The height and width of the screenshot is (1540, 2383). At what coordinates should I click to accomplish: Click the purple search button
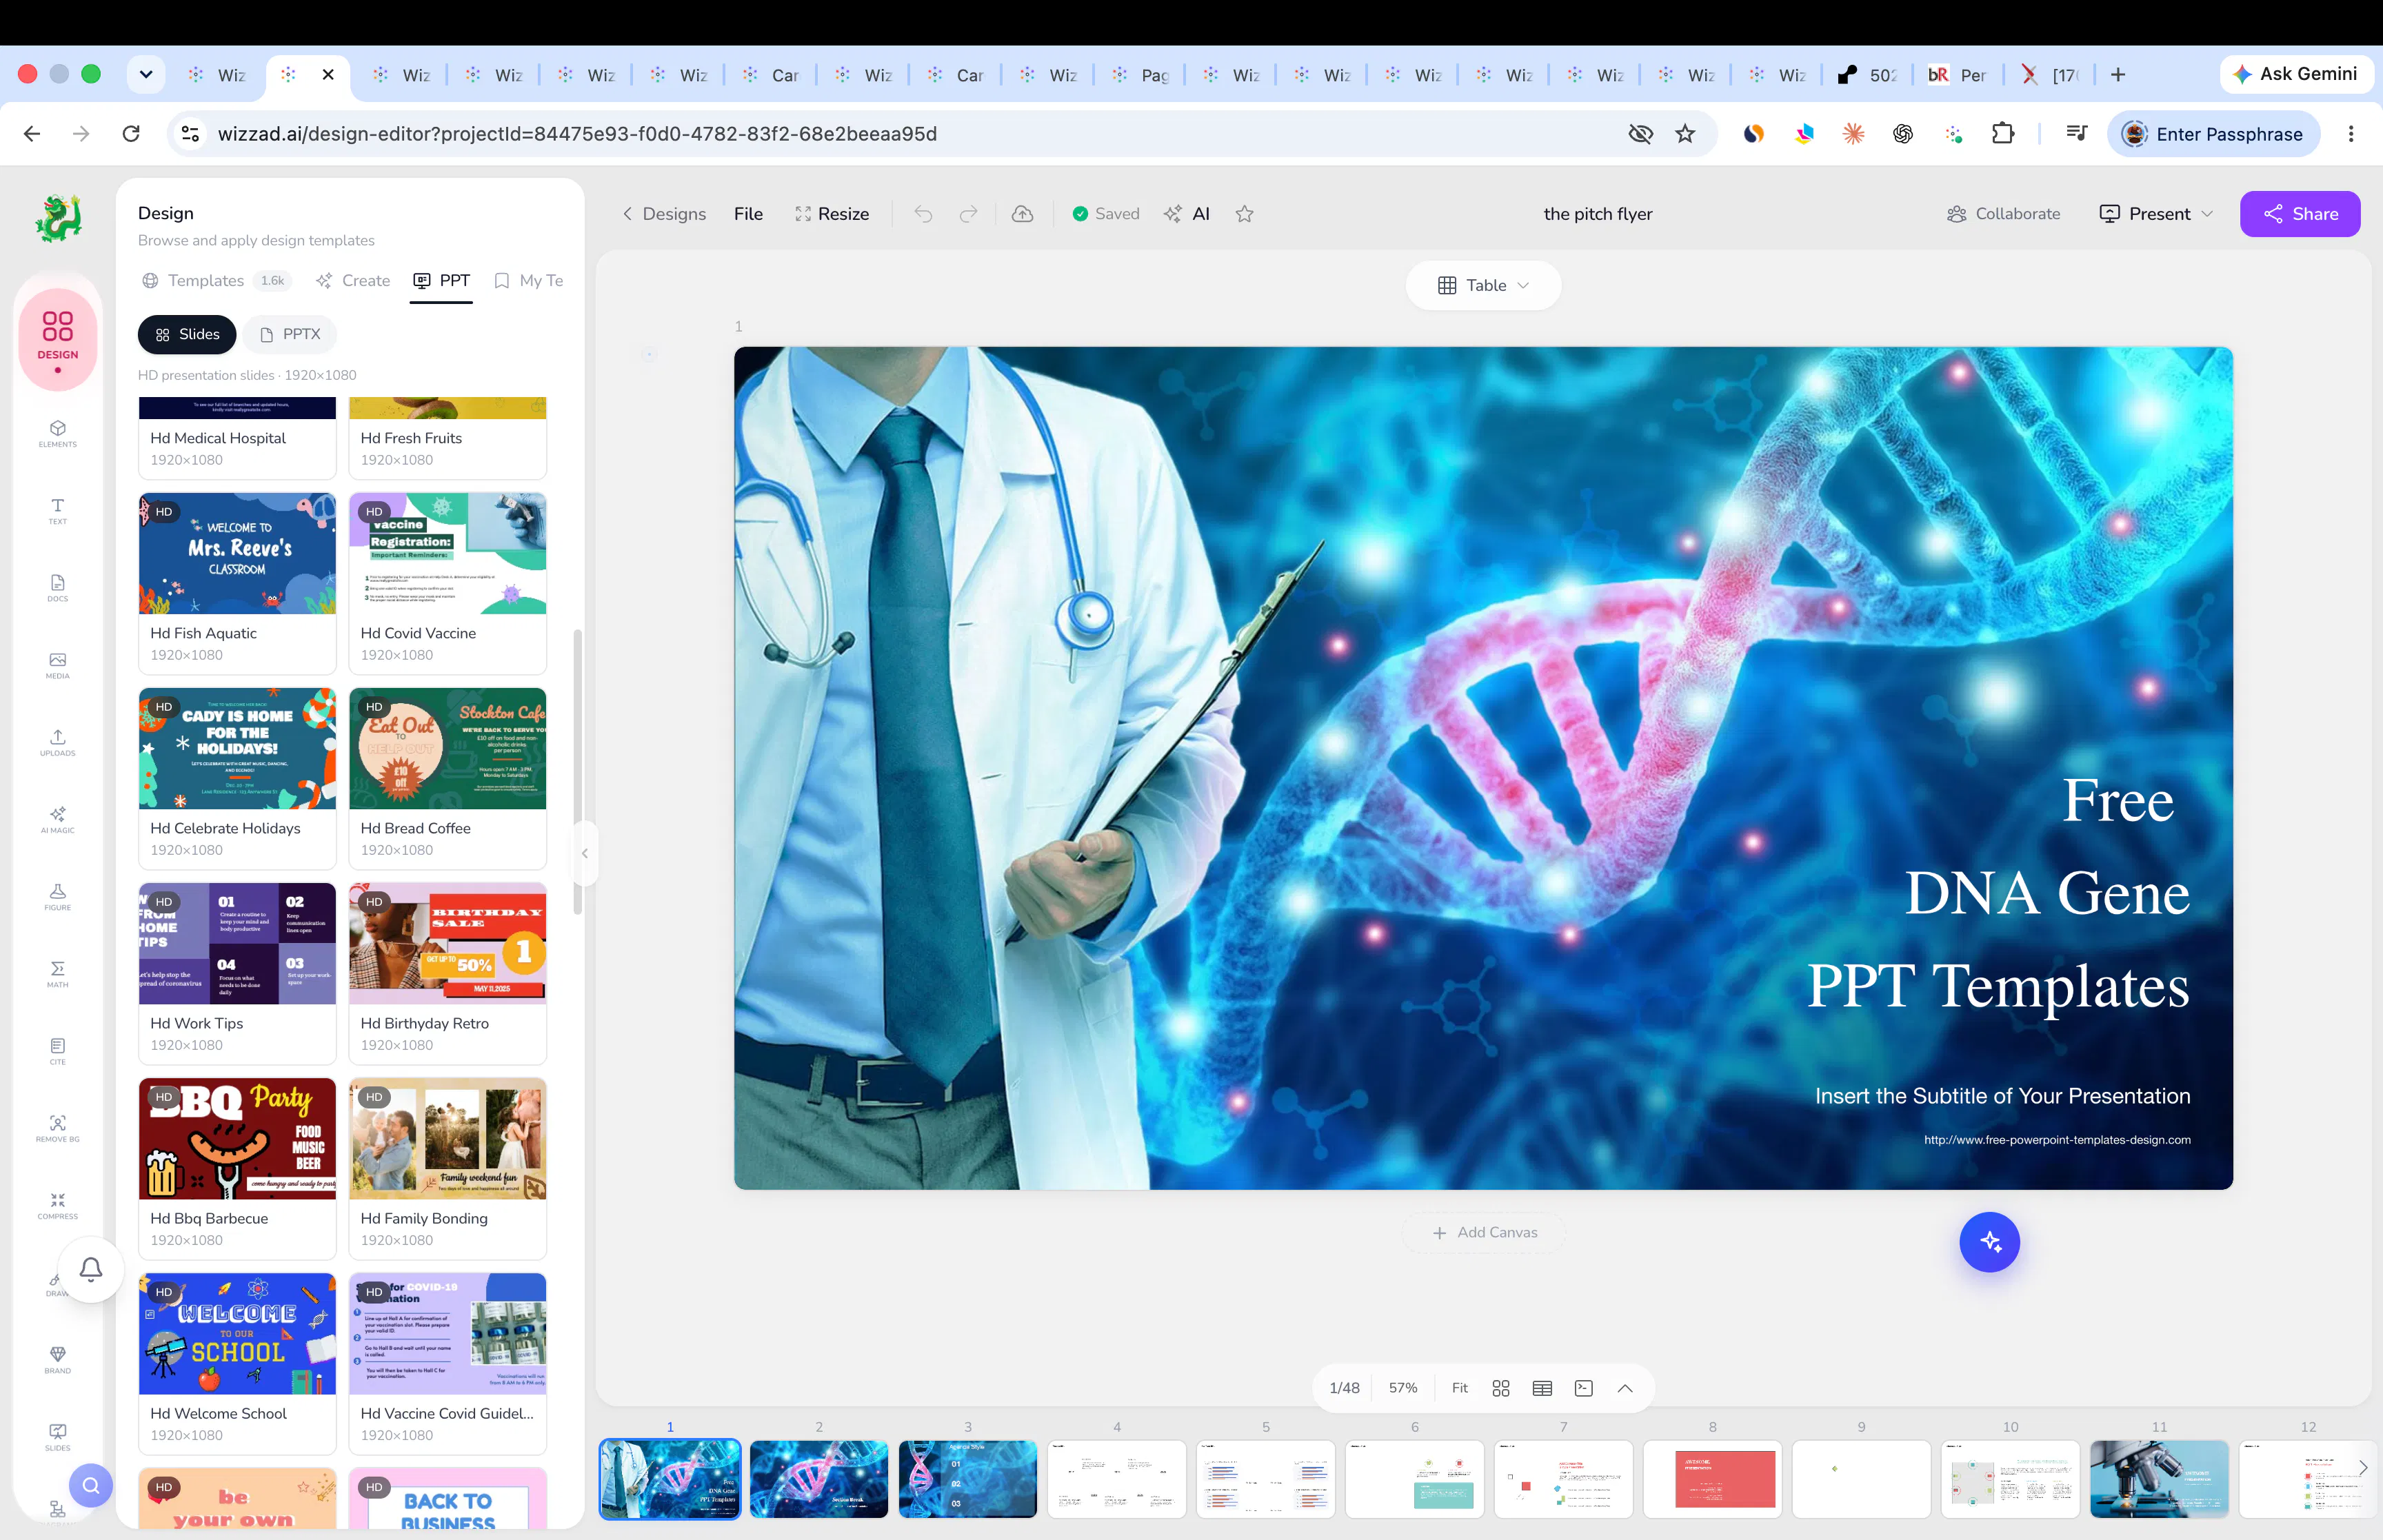(91, 1485)
